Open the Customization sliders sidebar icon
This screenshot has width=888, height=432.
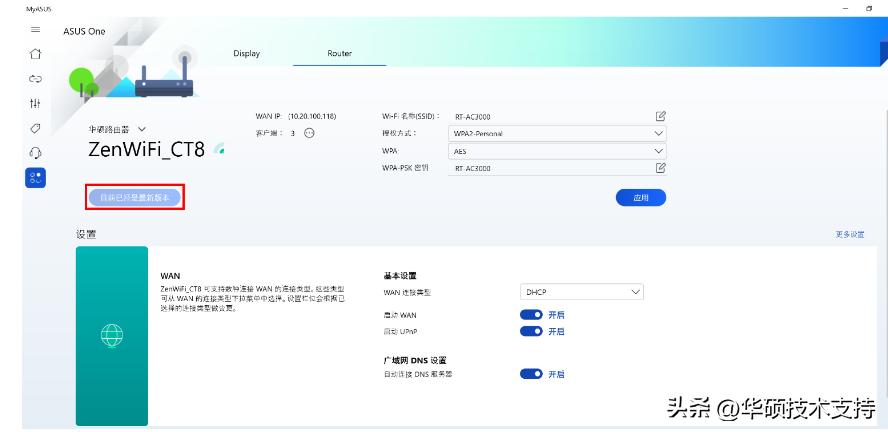(35, 104)
